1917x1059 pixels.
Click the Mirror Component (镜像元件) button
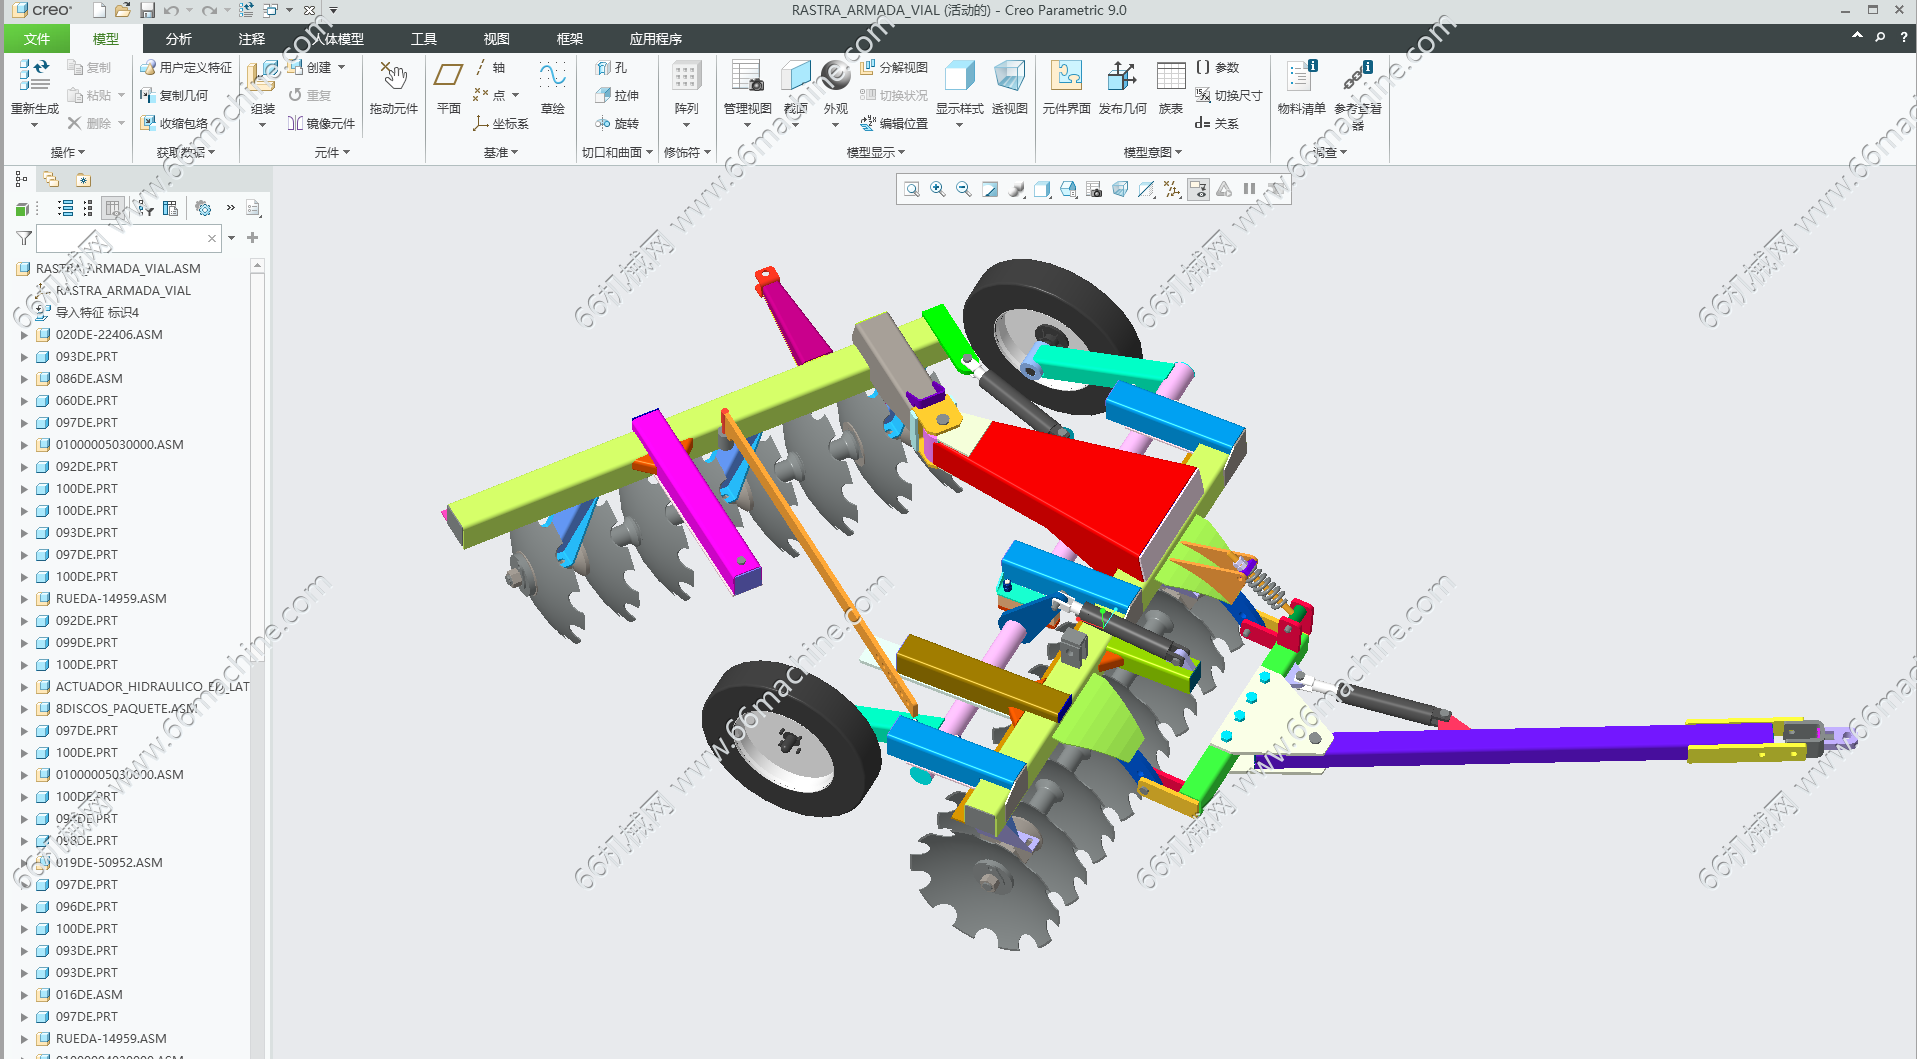tap(321, 123)
